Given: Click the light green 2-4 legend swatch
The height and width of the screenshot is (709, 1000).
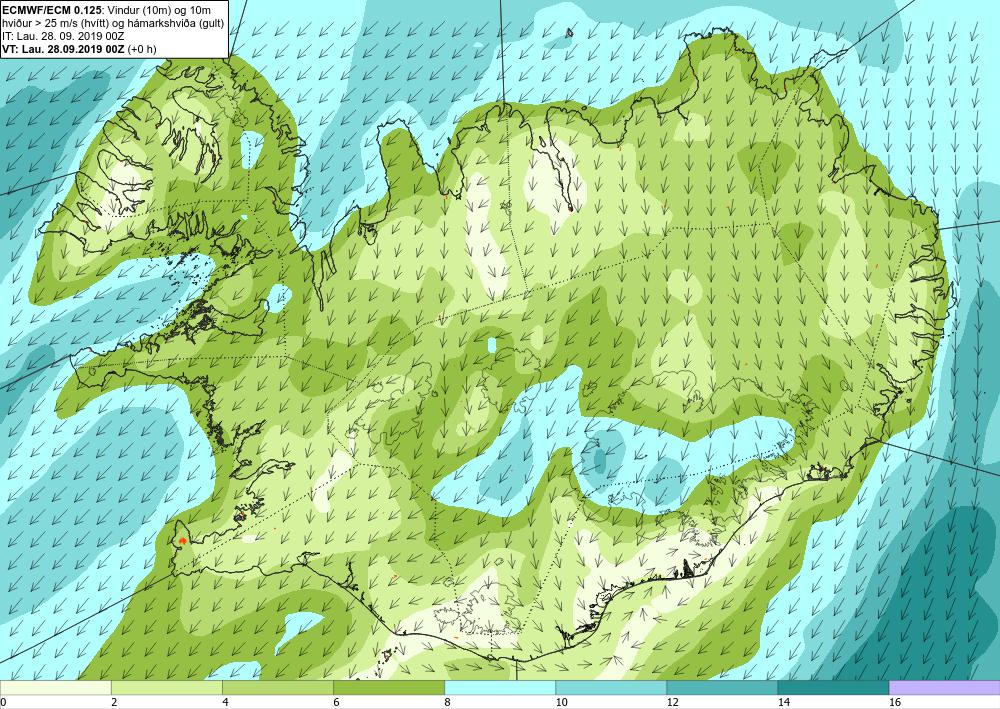Looking at the screenshot, I should point(166,687).
